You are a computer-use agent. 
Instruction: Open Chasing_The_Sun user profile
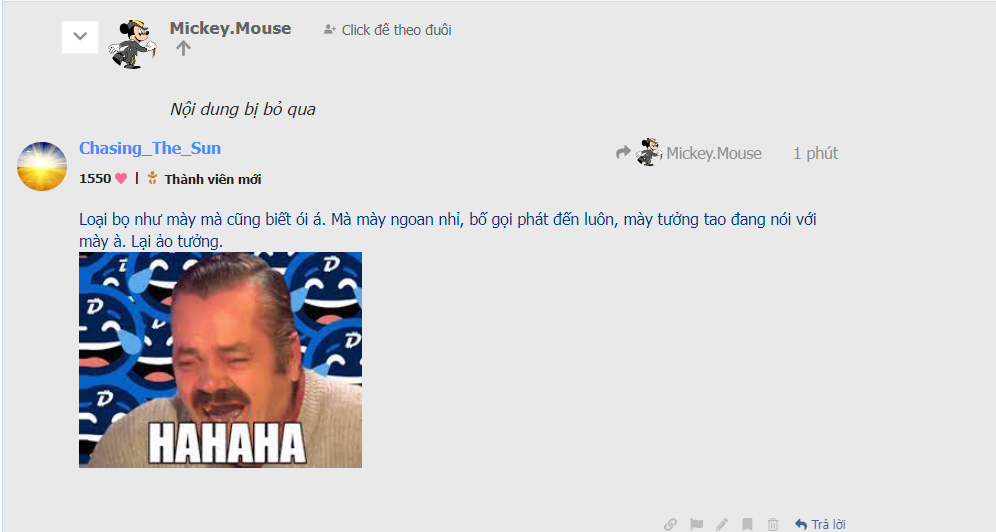[x=150, y=149]
